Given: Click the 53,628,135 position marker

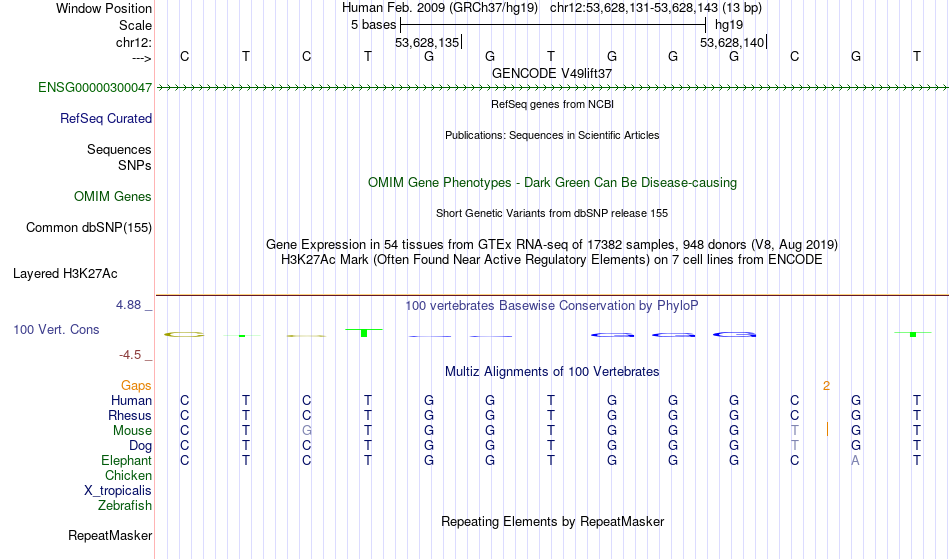Looking at the screenshot, I should coord(427,42).
